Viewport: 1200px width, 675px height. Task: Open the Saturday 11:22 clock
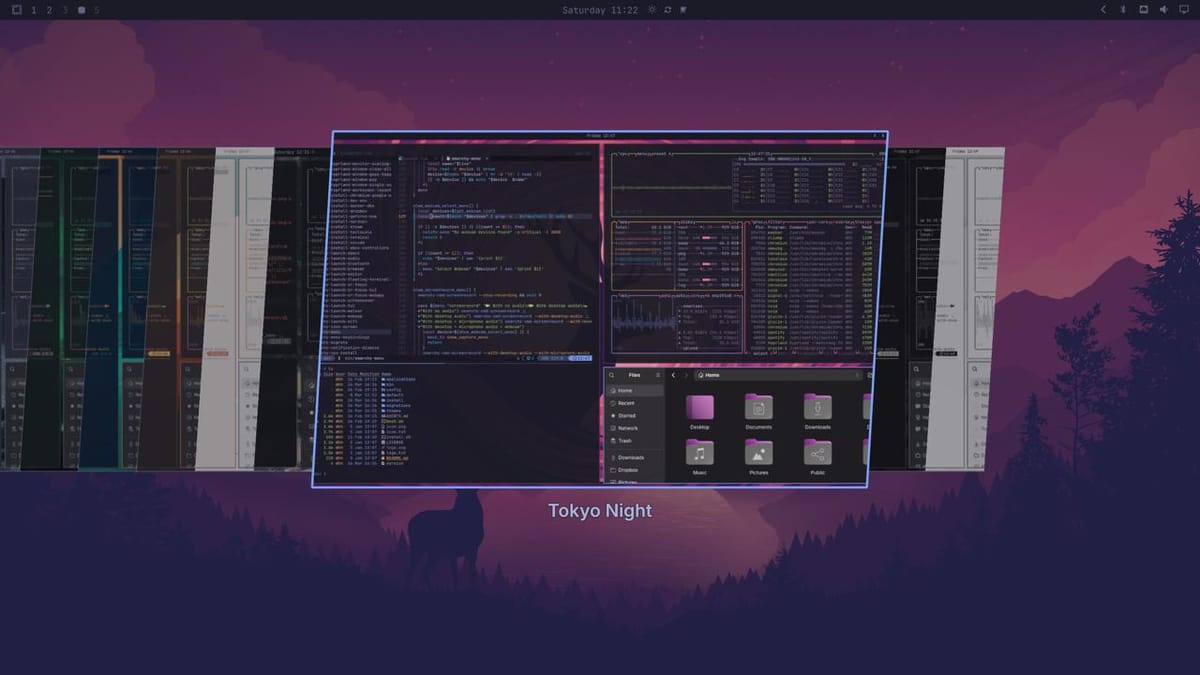coord(600,10)
